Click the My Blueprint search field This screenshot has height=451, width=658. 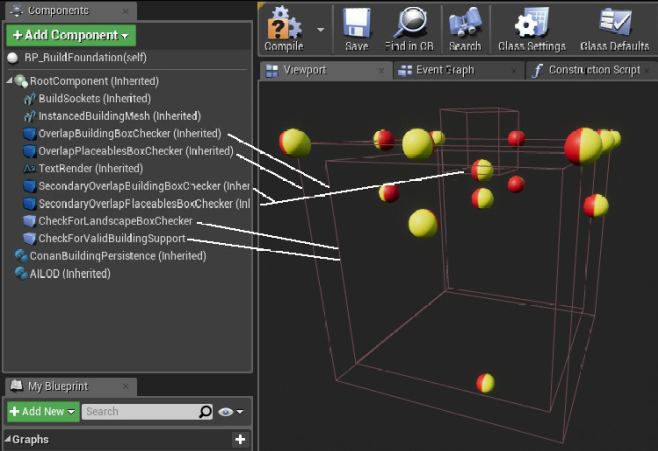click(x=140, y=411)
